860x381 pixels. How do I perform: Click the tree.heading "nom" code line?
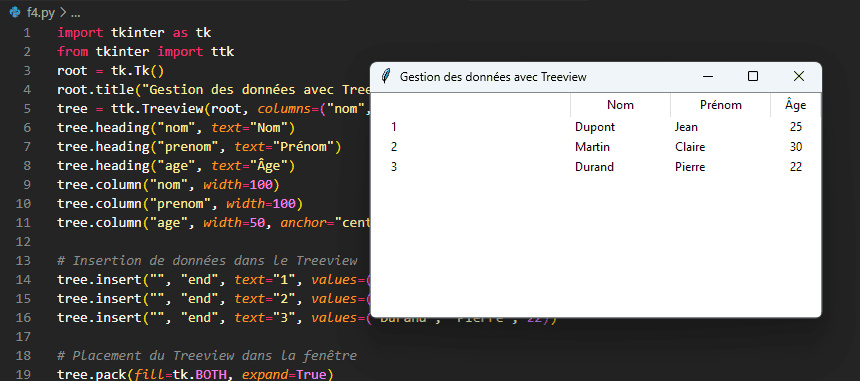(x=176, y=128)
